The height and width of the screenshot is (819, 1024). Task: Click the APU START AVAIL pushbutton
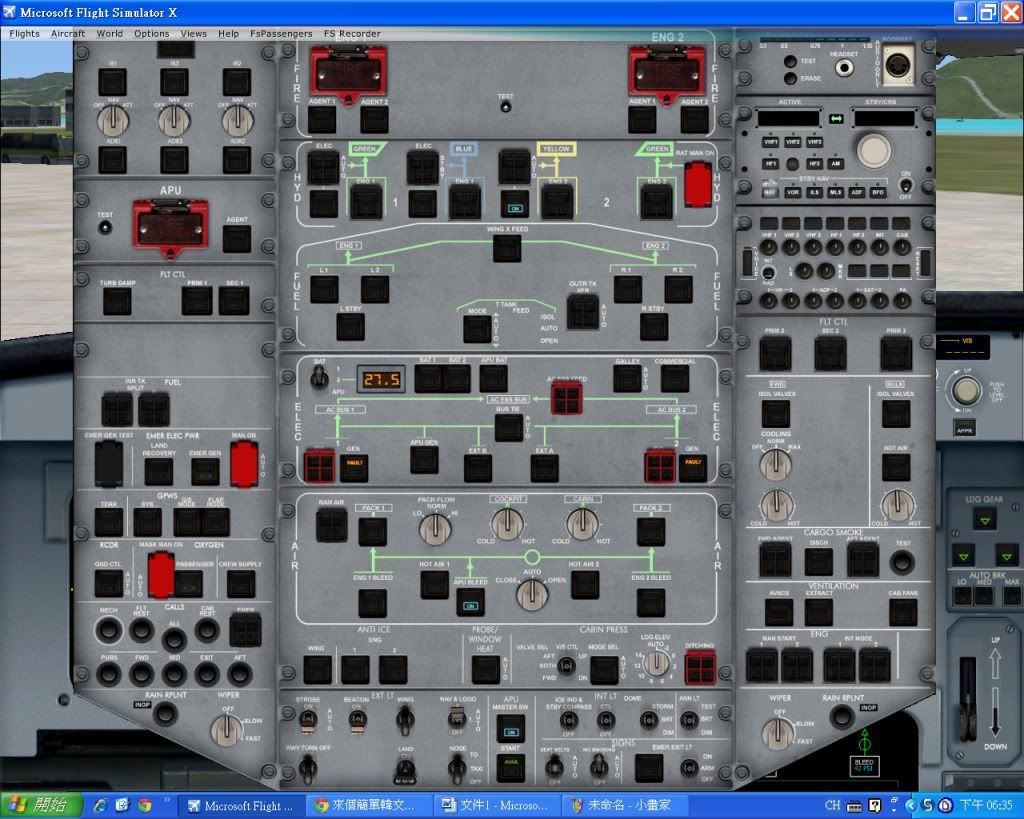[x=511, y=767]
